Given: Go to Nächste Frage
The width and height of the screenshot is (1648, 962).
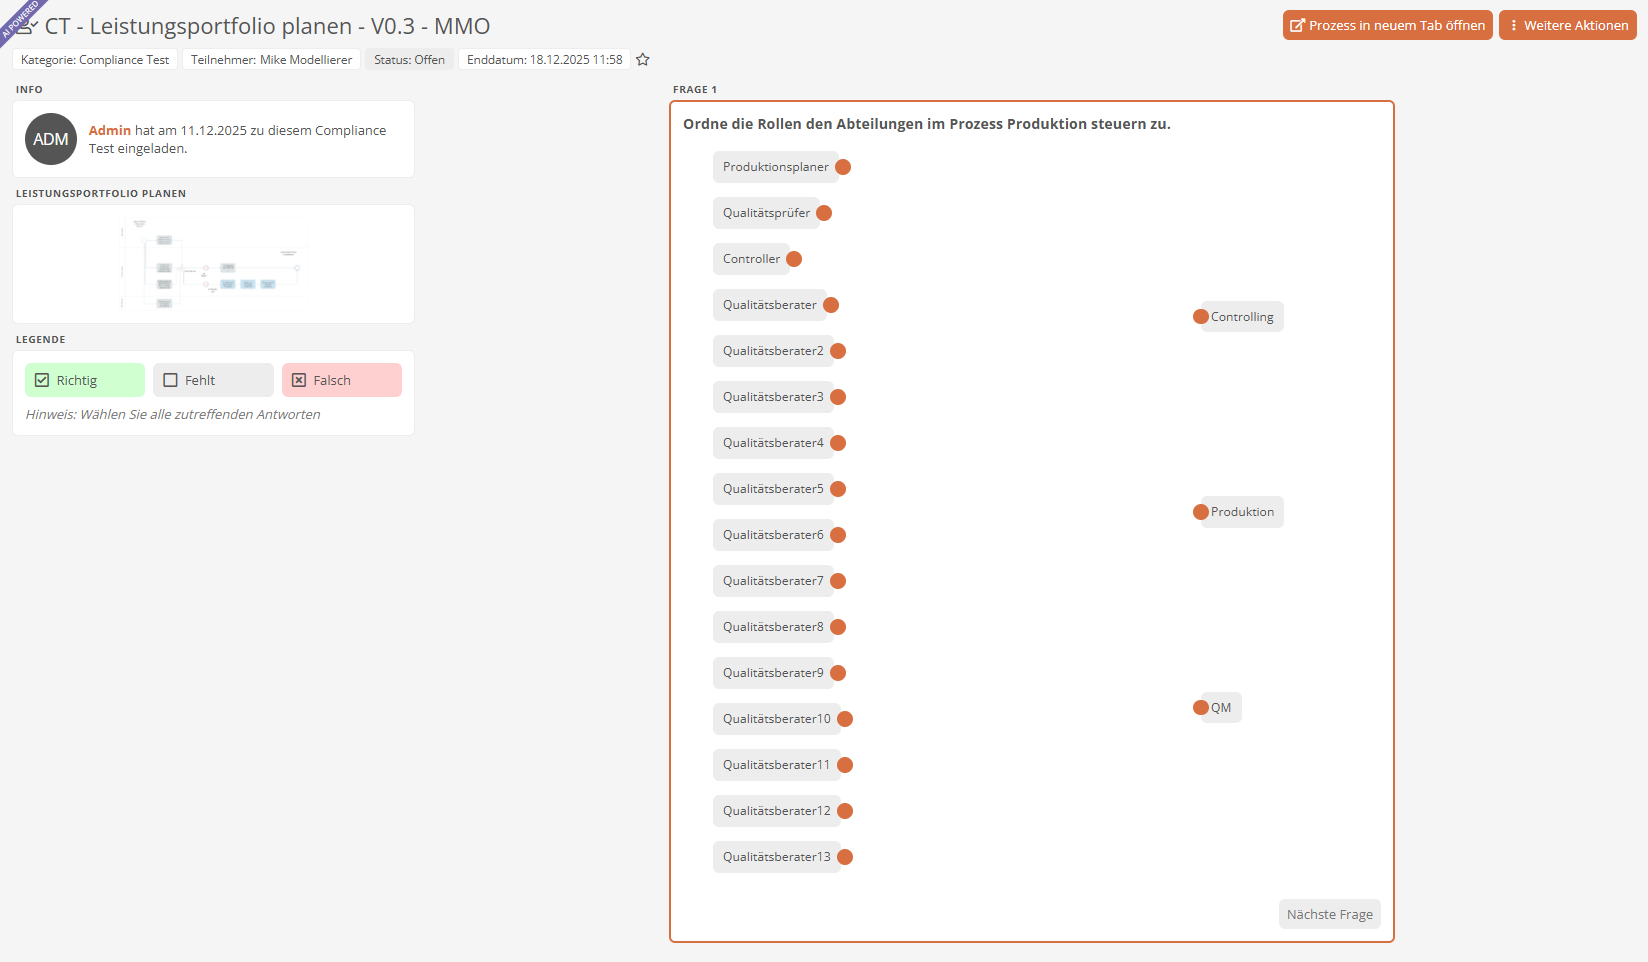Looking at the screenshot, I should [x=1330, y=914].
